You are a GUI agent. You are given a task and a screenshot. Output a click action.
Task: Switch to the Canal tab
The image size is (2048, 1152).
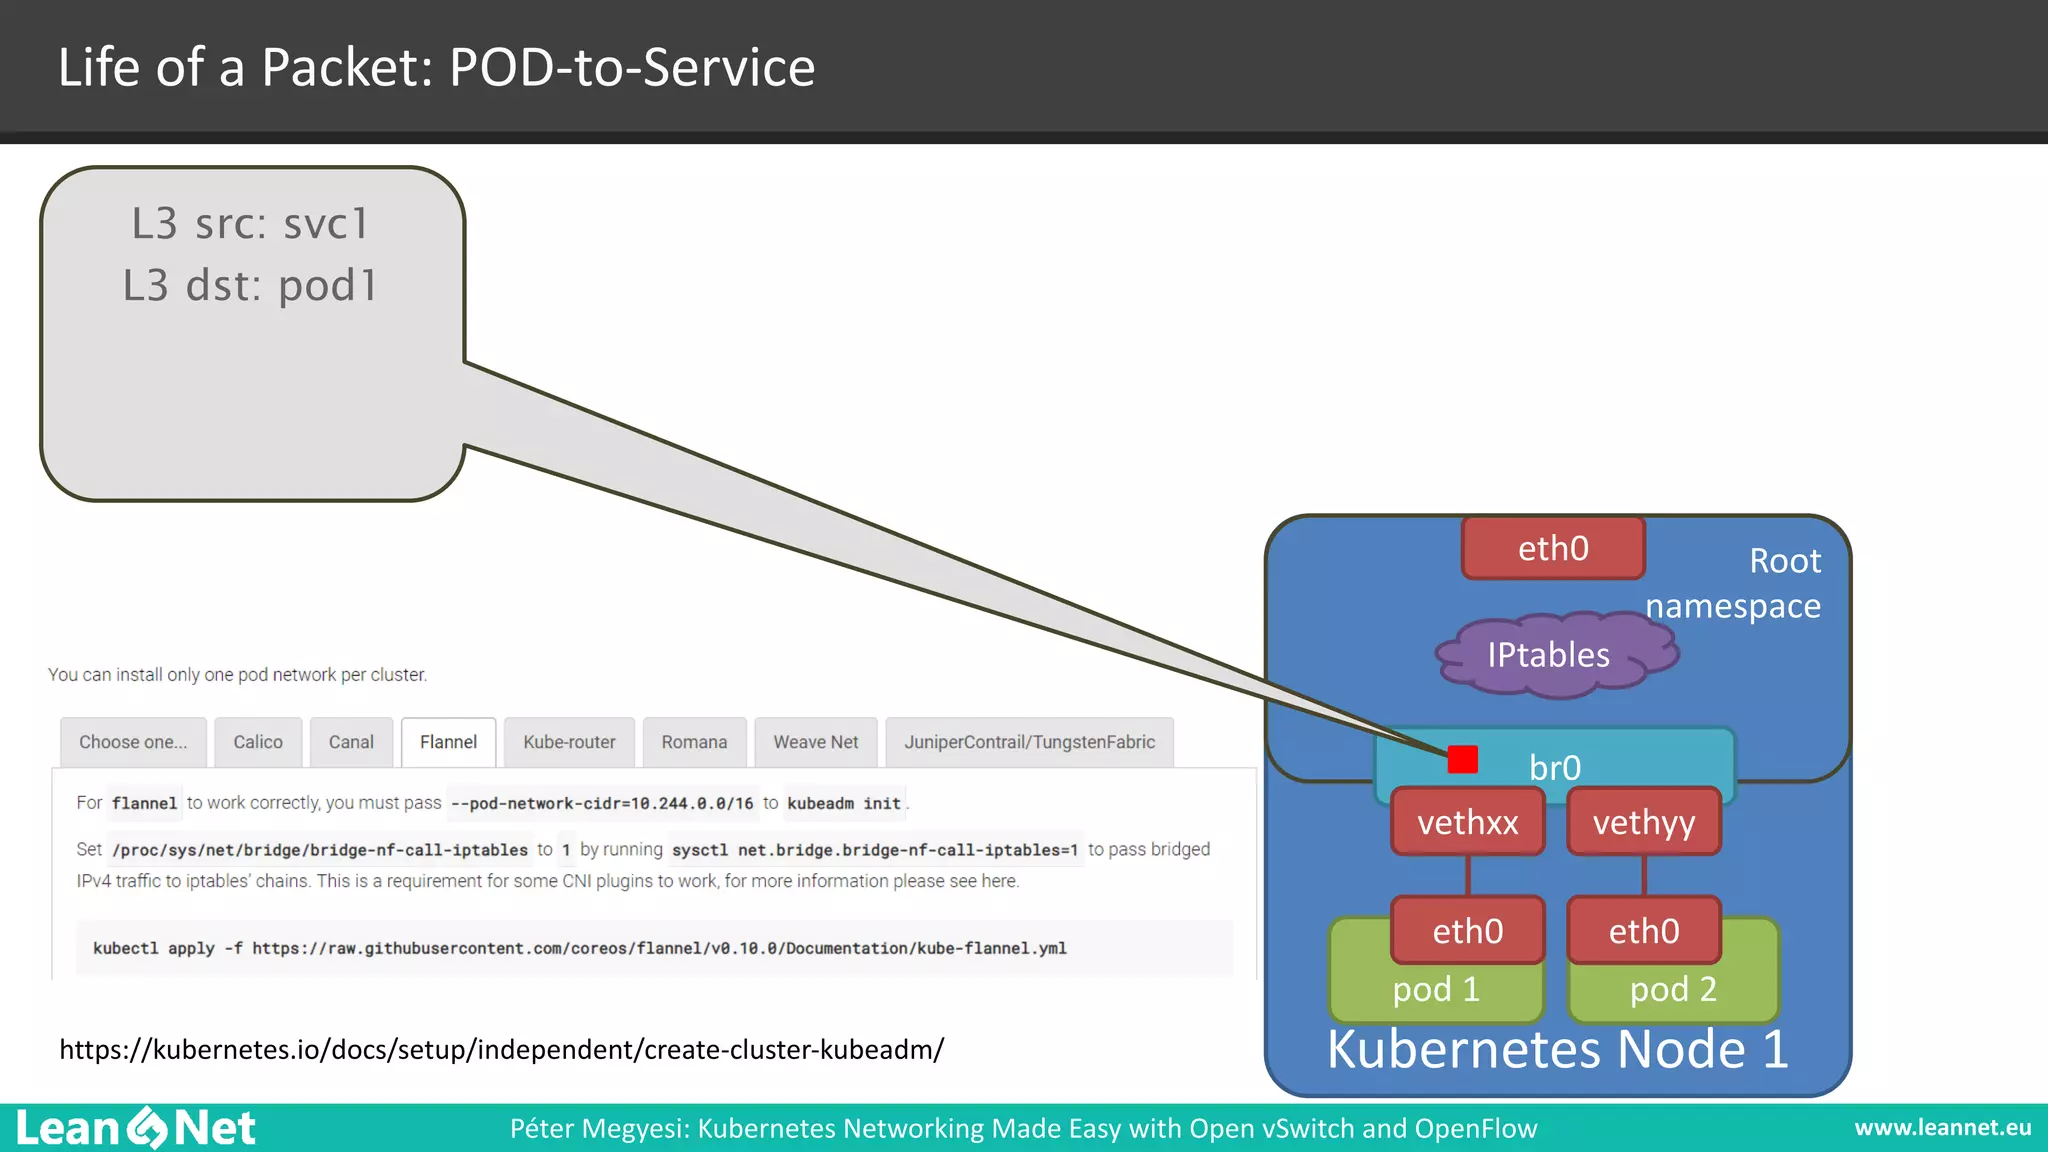(351, 742)
